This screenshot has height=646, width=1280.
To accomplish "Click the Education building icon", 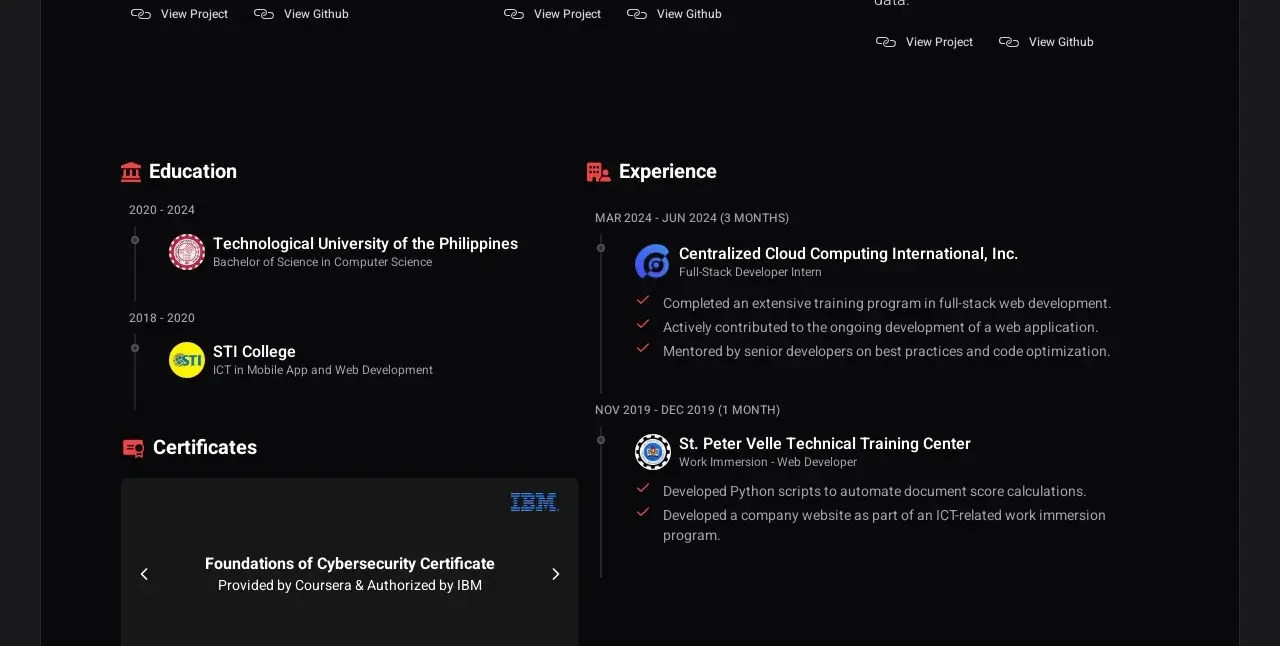I will point(131,172).
